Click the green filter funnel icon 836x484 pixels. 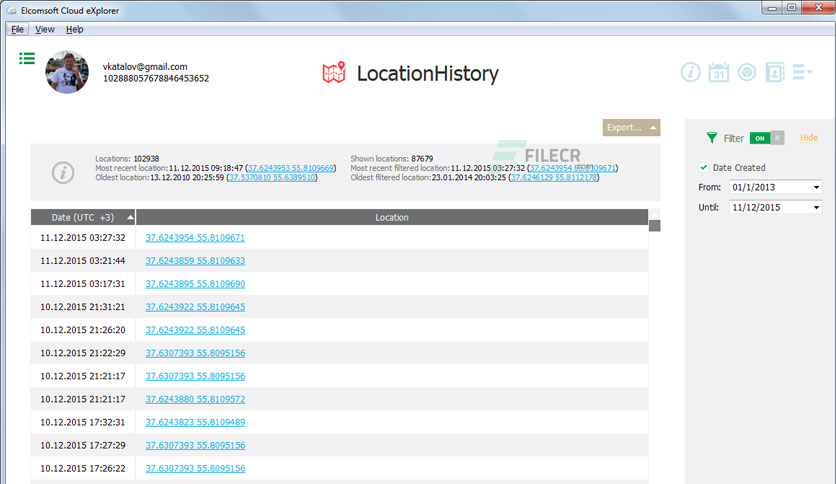[712, 138]
